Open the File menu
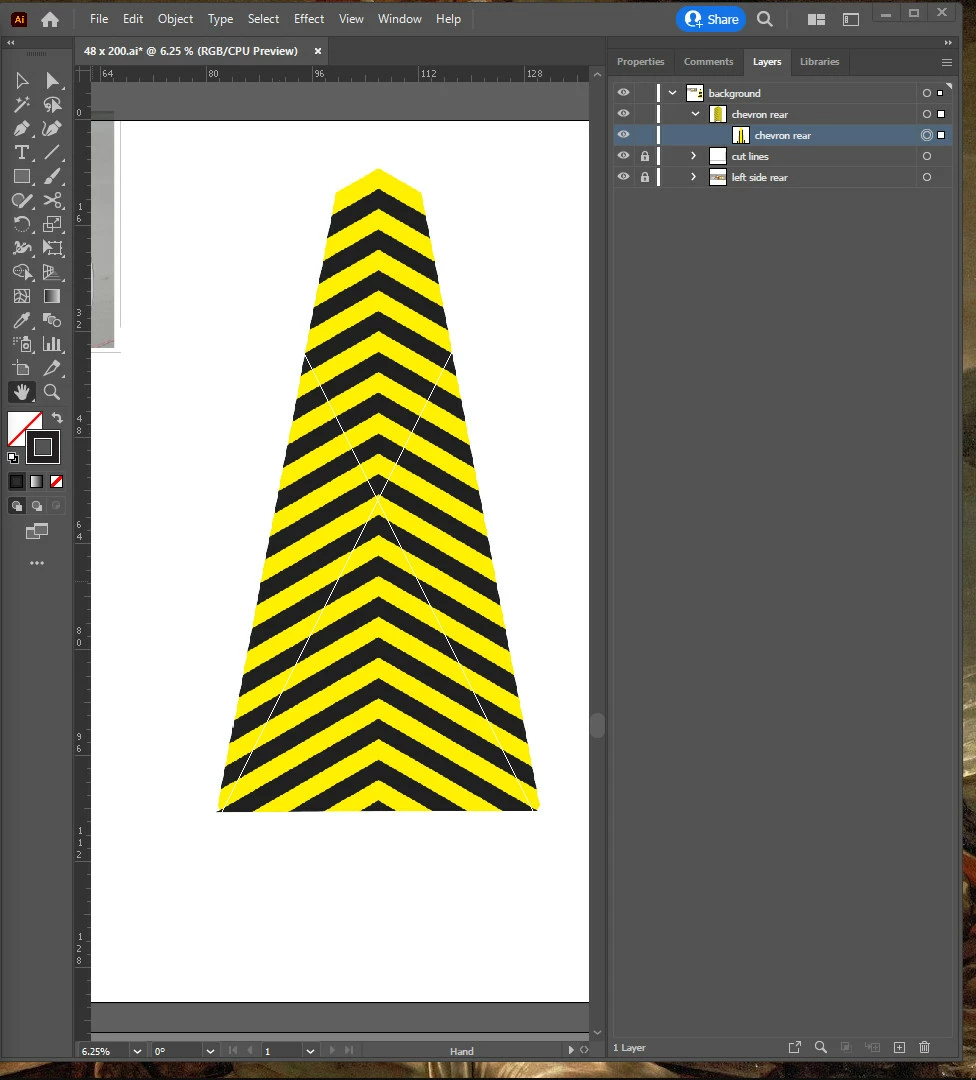976x1080 pixels. tap(99, 19)
